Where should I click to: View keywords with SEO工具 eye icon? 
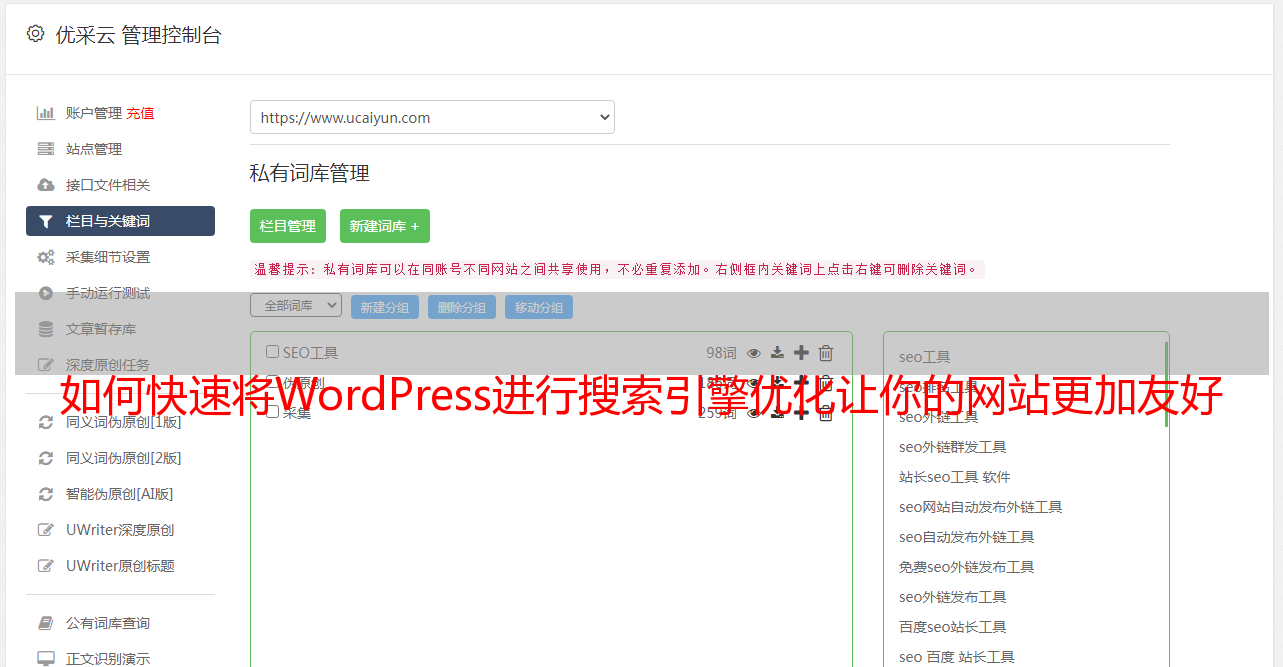tap(754, 353)
